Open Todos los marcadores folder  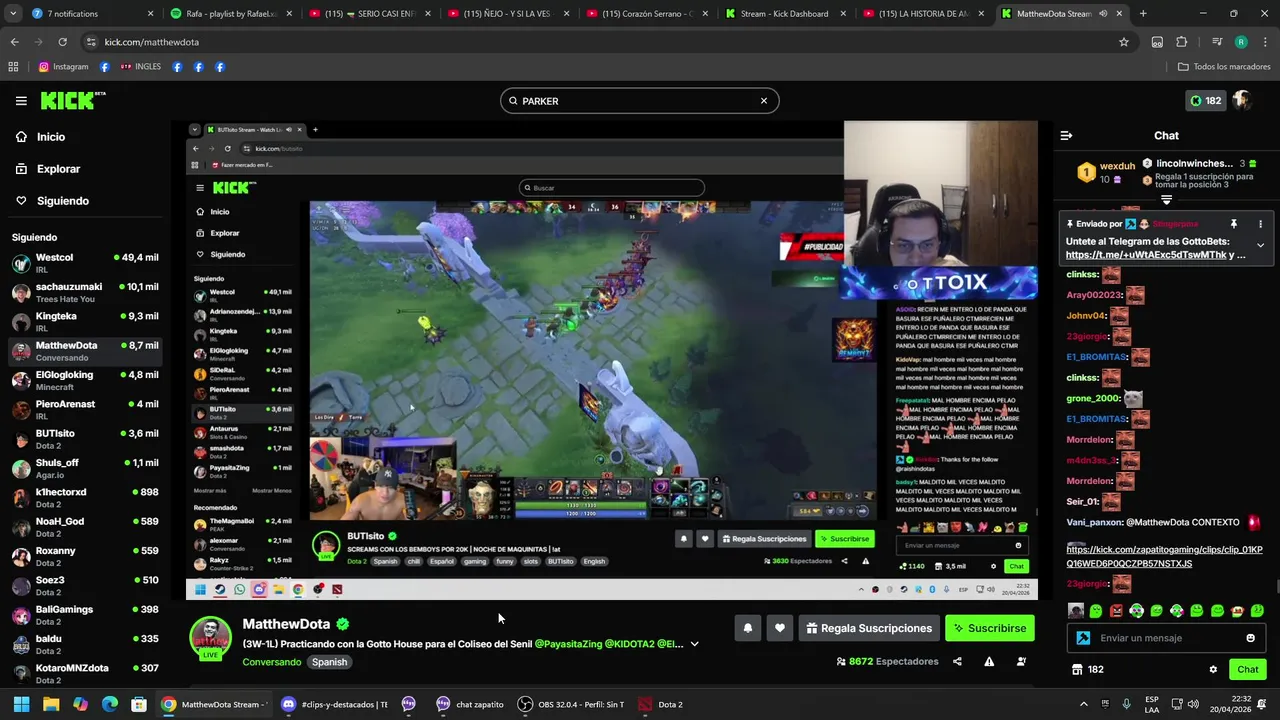click(1224, 67)
